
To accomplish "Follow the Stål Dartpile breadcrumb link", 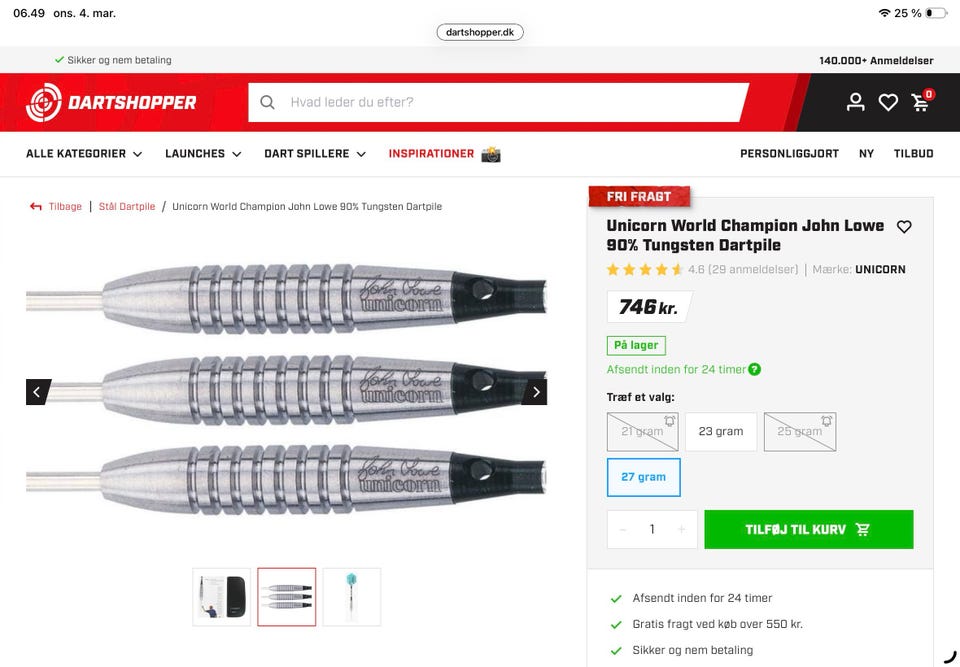I will [x=127, y=206].
